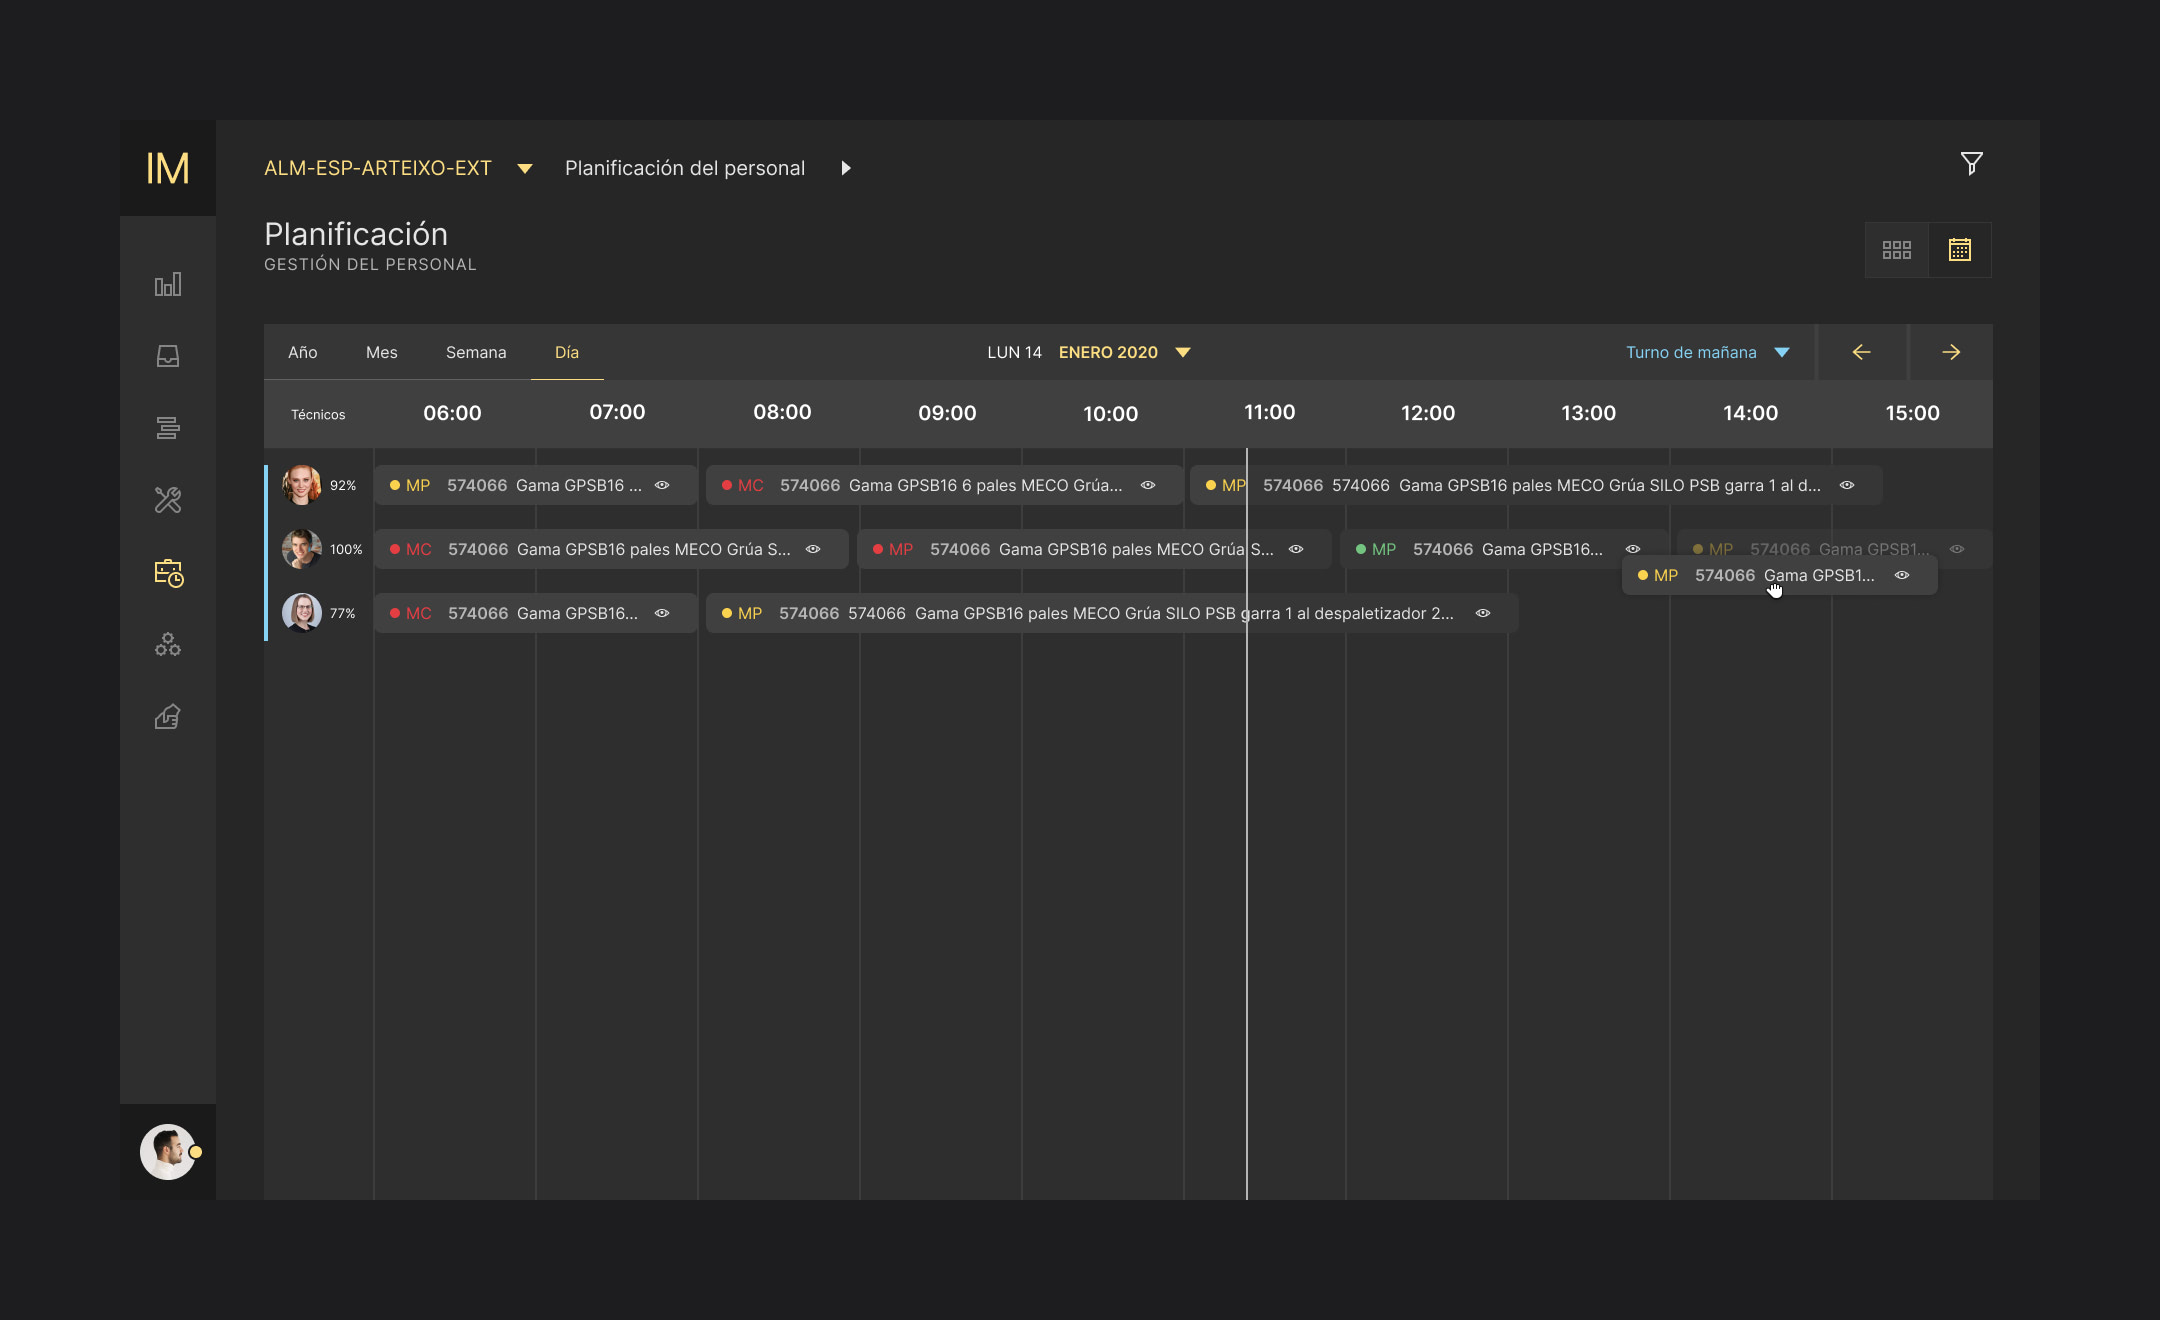Go to next day with right arrow

1951,352
